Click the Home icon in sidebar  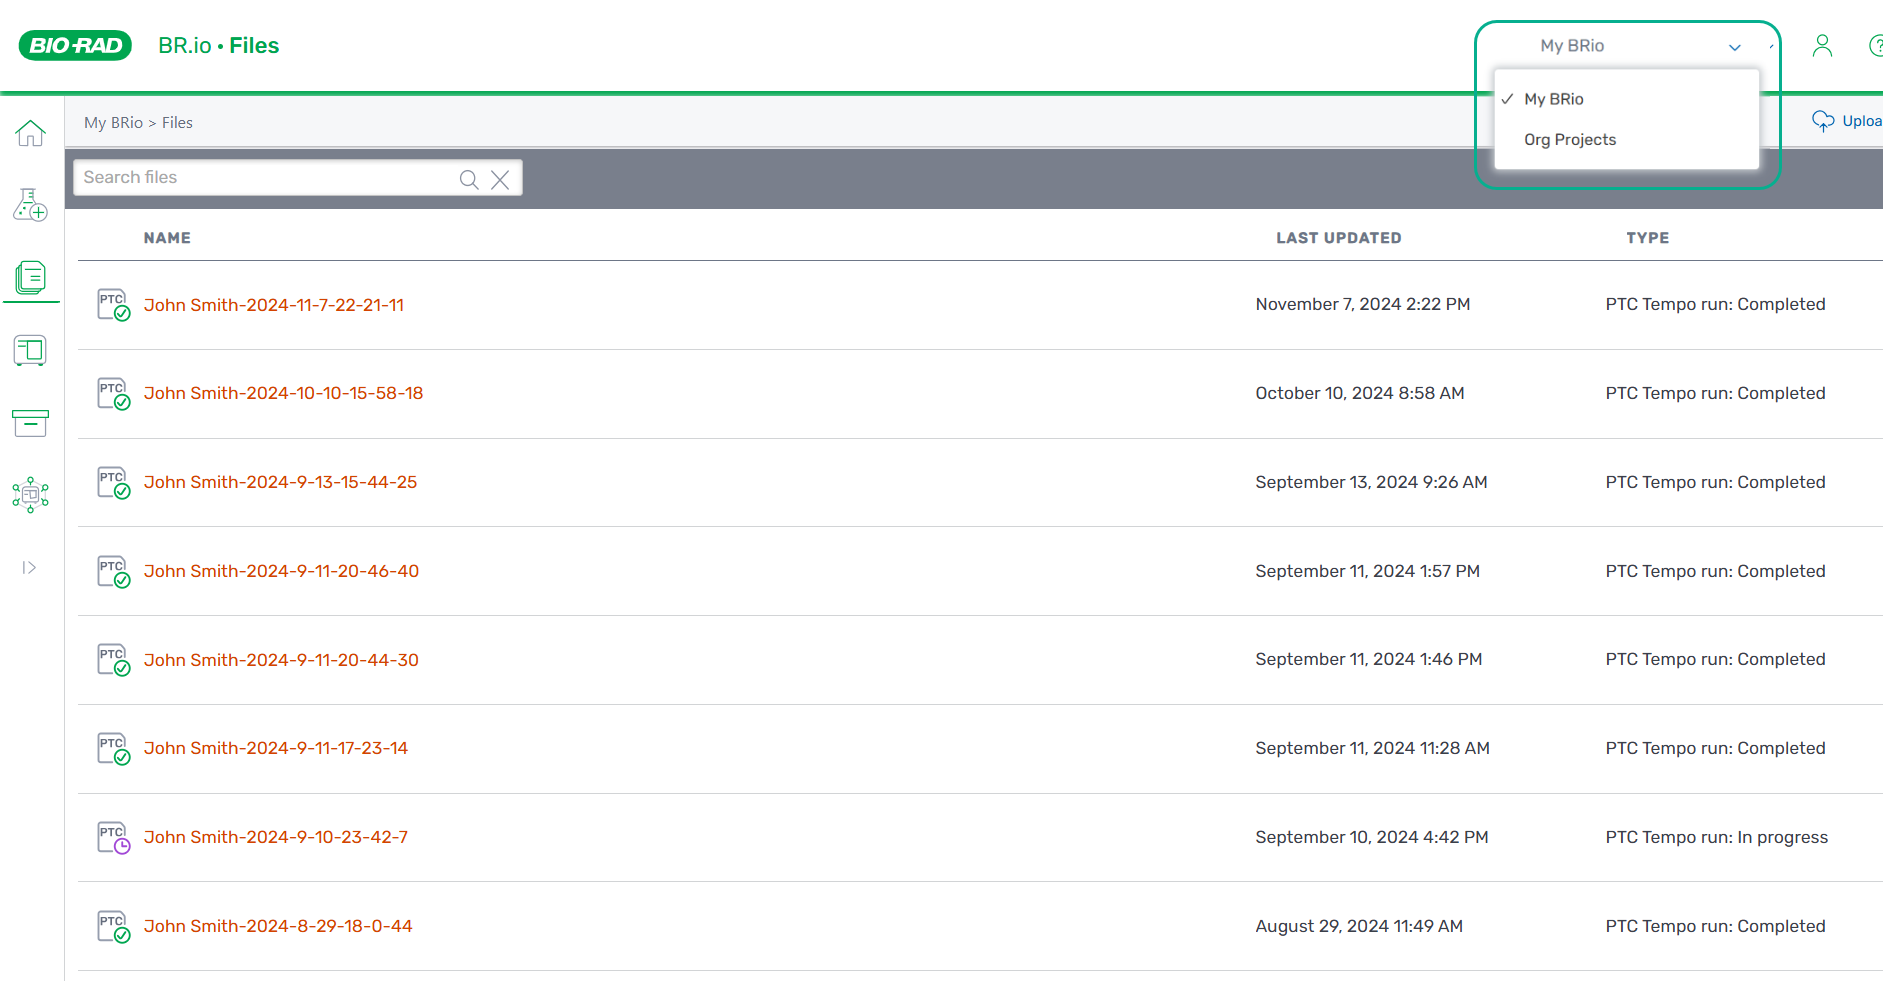pos(30,133)
